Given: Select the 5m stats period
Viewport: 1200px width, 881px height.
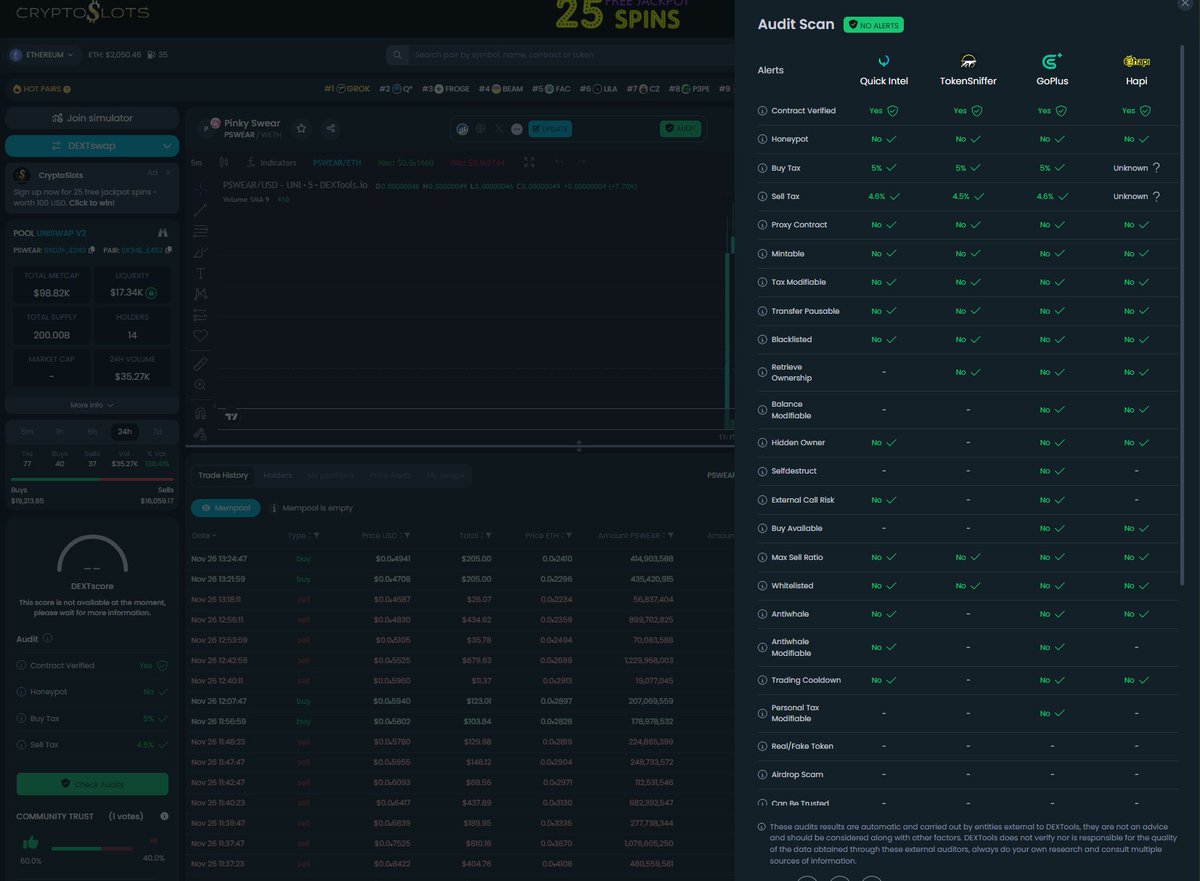Looking at the screenshot, I should click(27, 432).
